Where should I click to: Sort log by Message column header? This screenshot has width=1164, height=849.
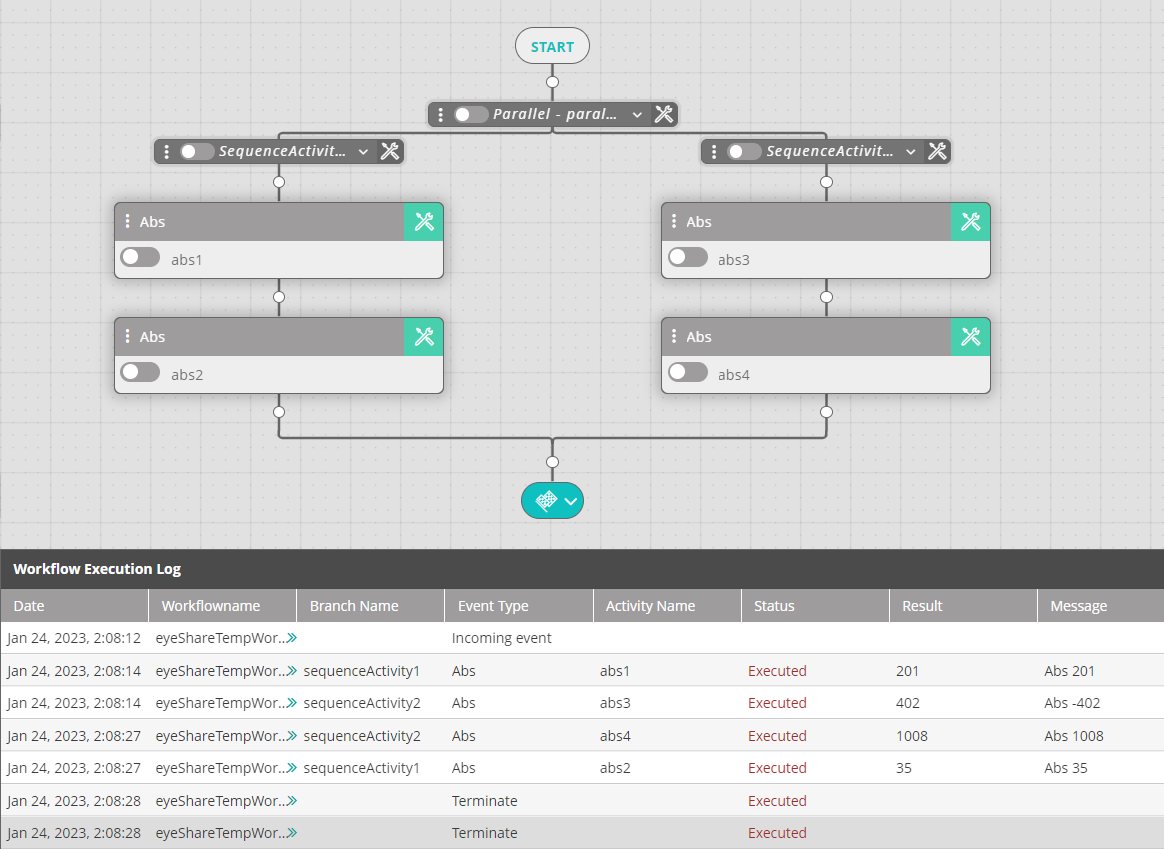click(1101, 606)
